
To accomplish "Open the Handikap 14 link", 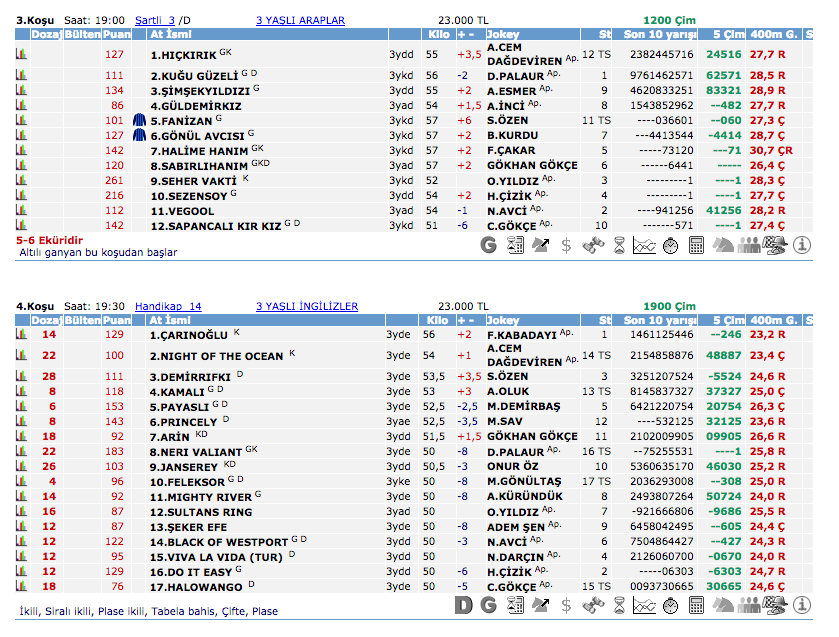I will click(x=167, y=306).
